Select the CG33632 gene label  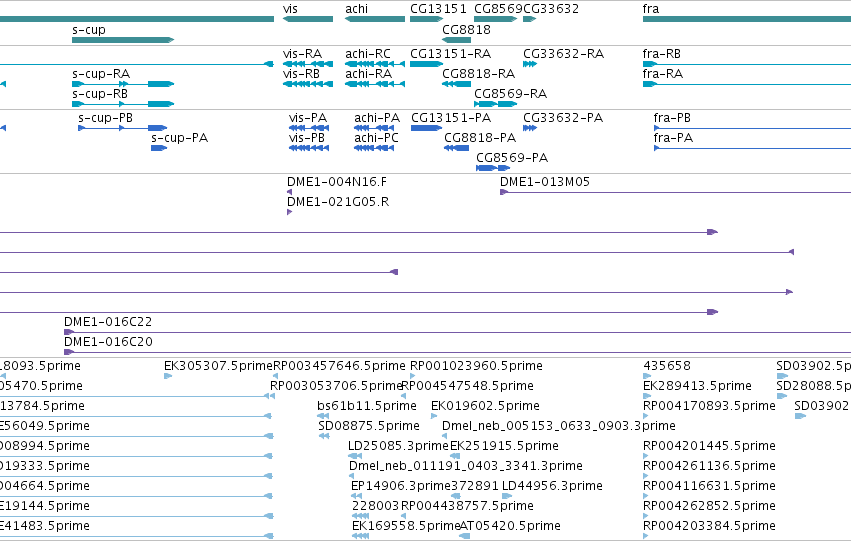[551, 9]
